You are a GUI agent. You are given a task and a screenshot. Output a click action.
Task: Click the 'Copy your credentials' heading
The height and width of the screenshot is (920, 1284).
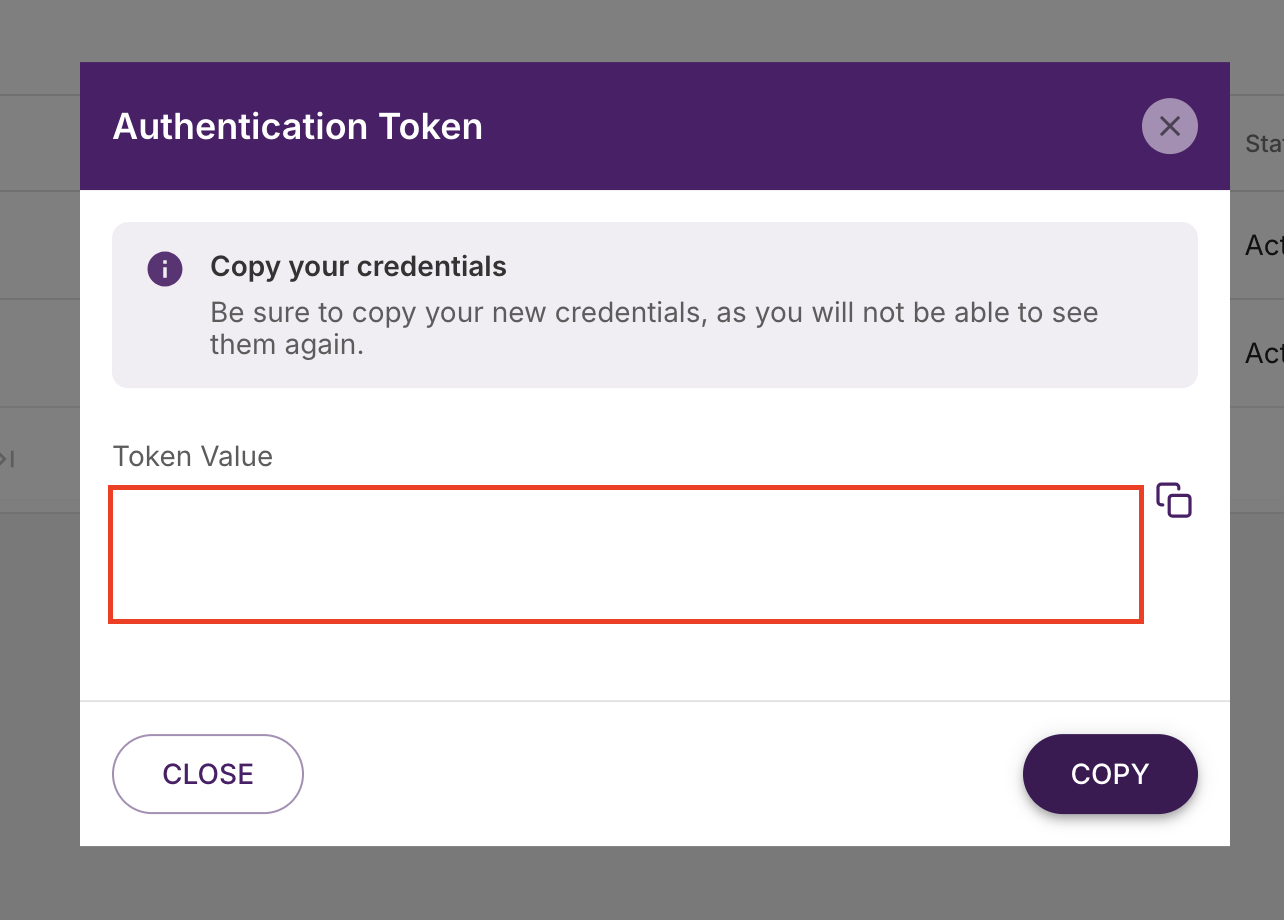[x=358, y=266]
